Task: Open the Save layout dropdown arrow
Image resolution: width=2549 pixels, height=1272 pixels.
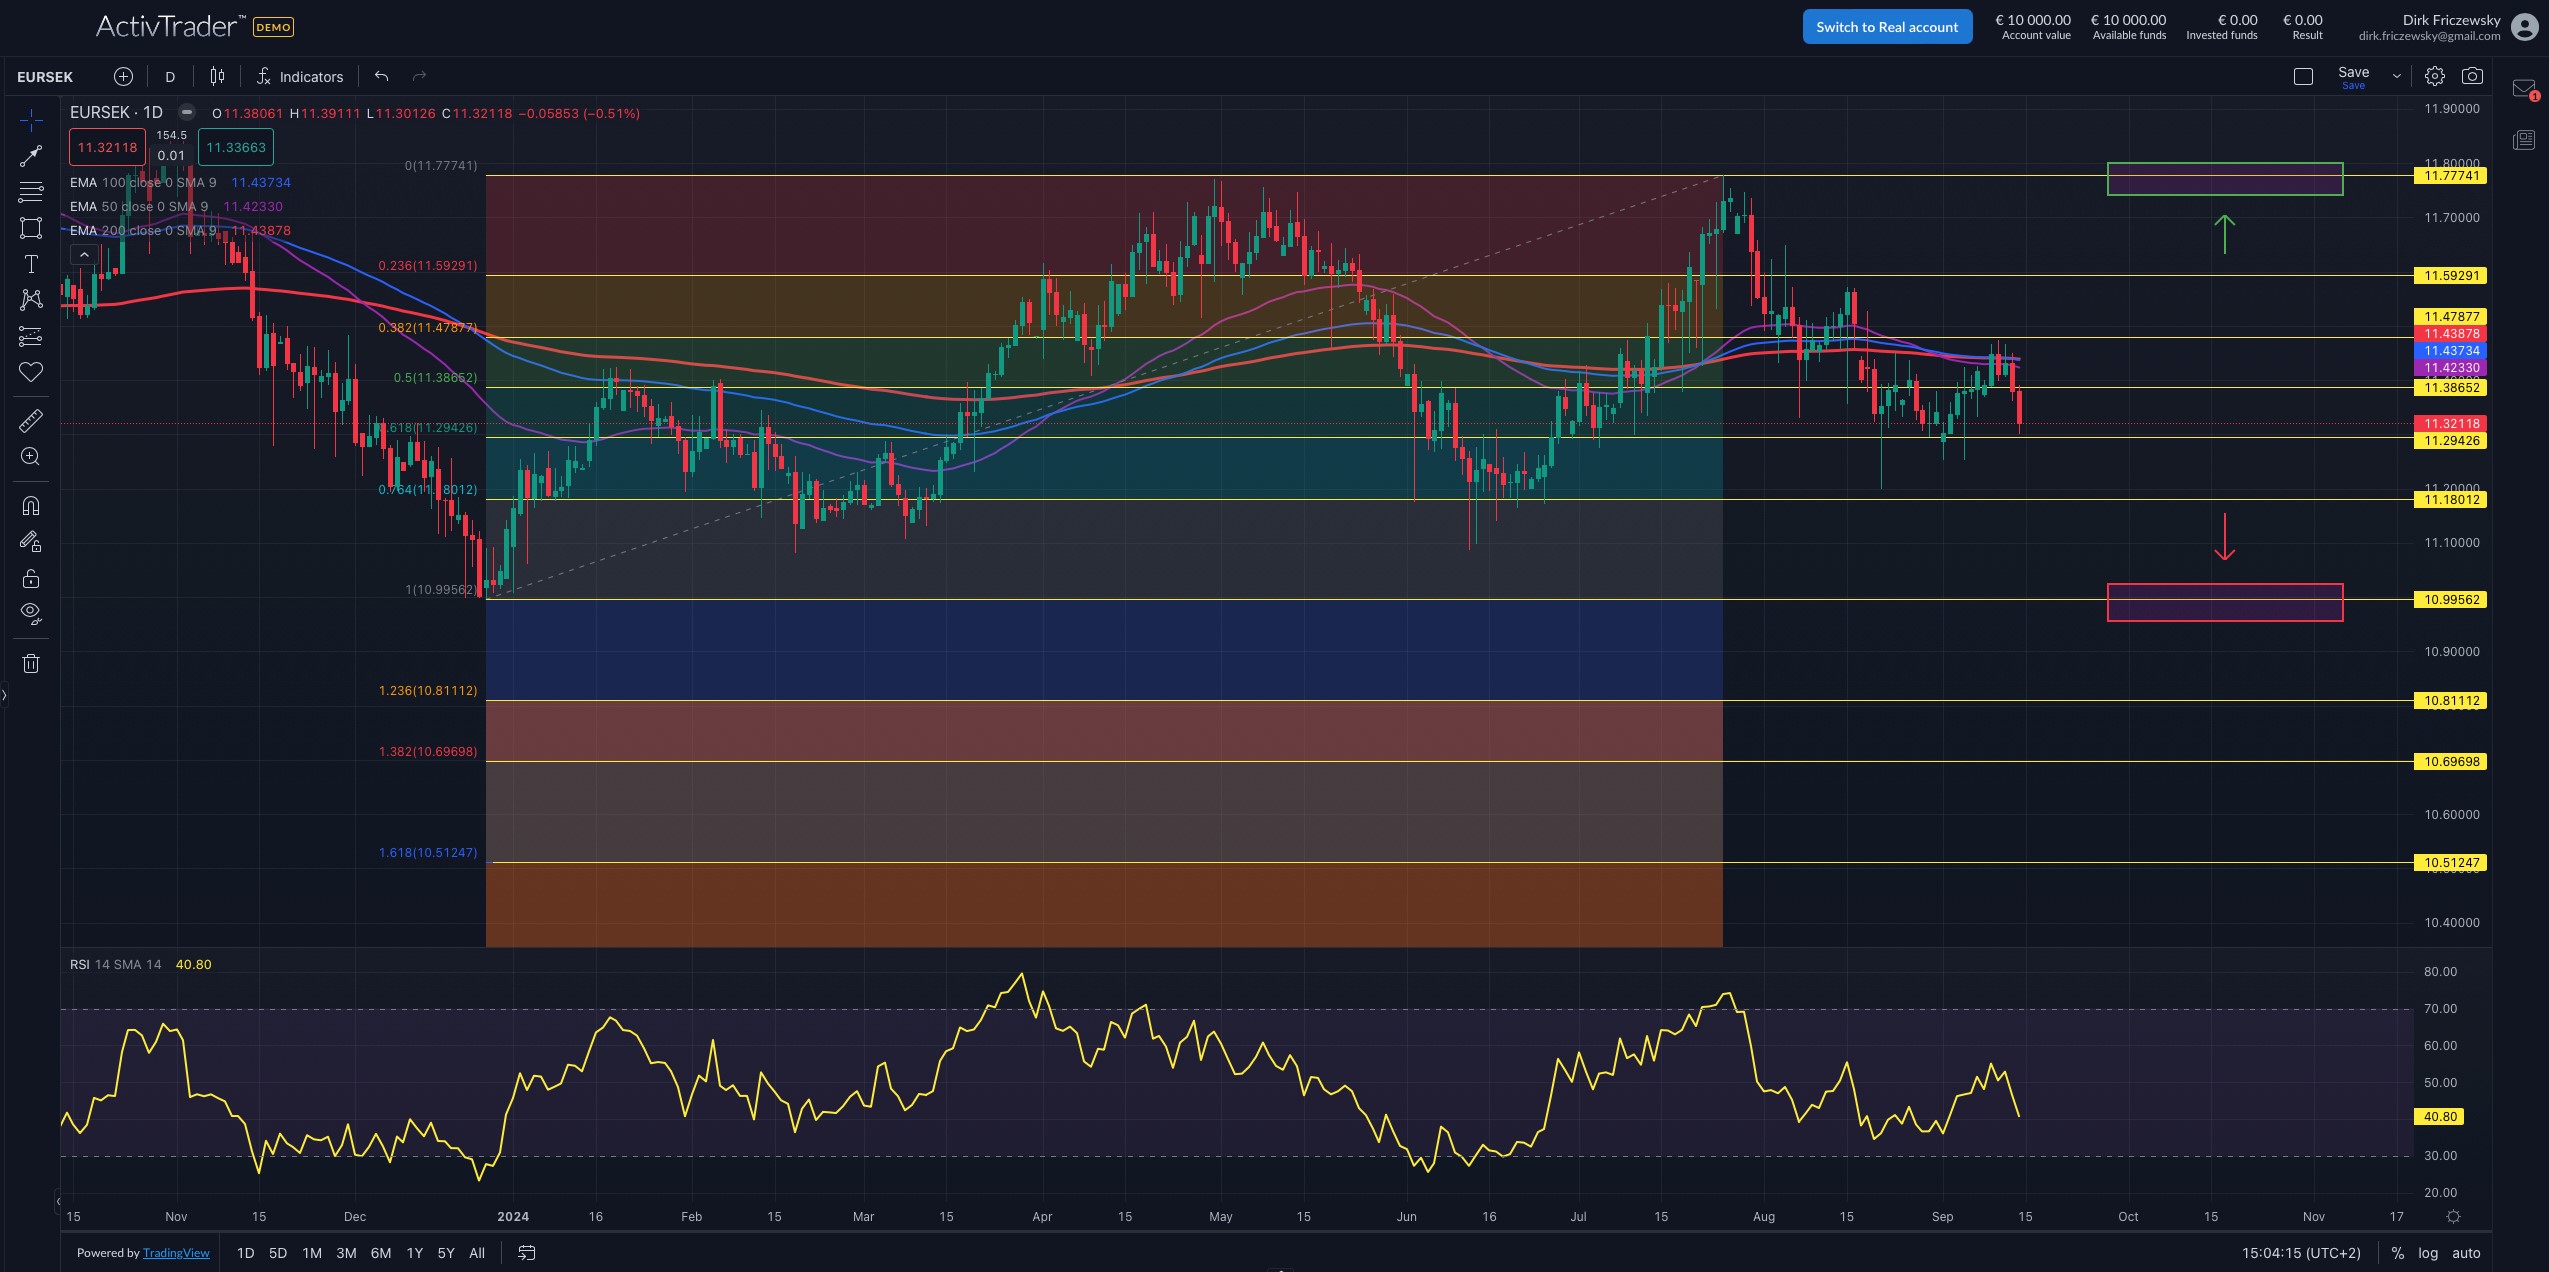Action: pyautogui.click(x=2396, y=76)
